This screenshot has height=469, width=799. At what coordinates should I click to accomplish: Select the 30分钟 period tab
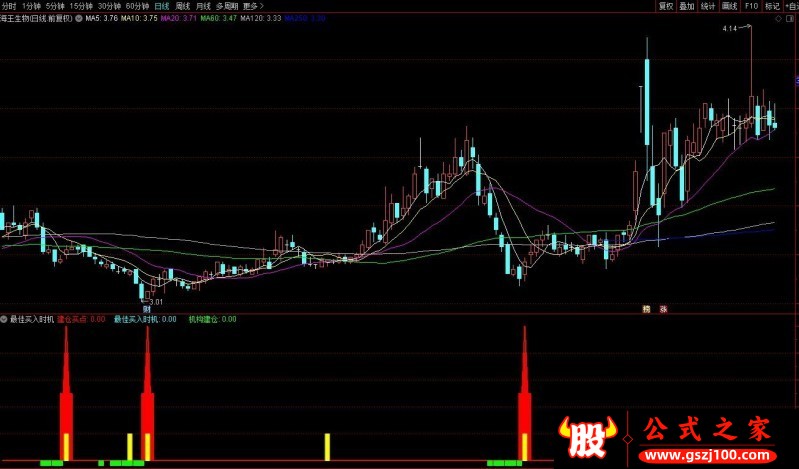coord(109,6)
